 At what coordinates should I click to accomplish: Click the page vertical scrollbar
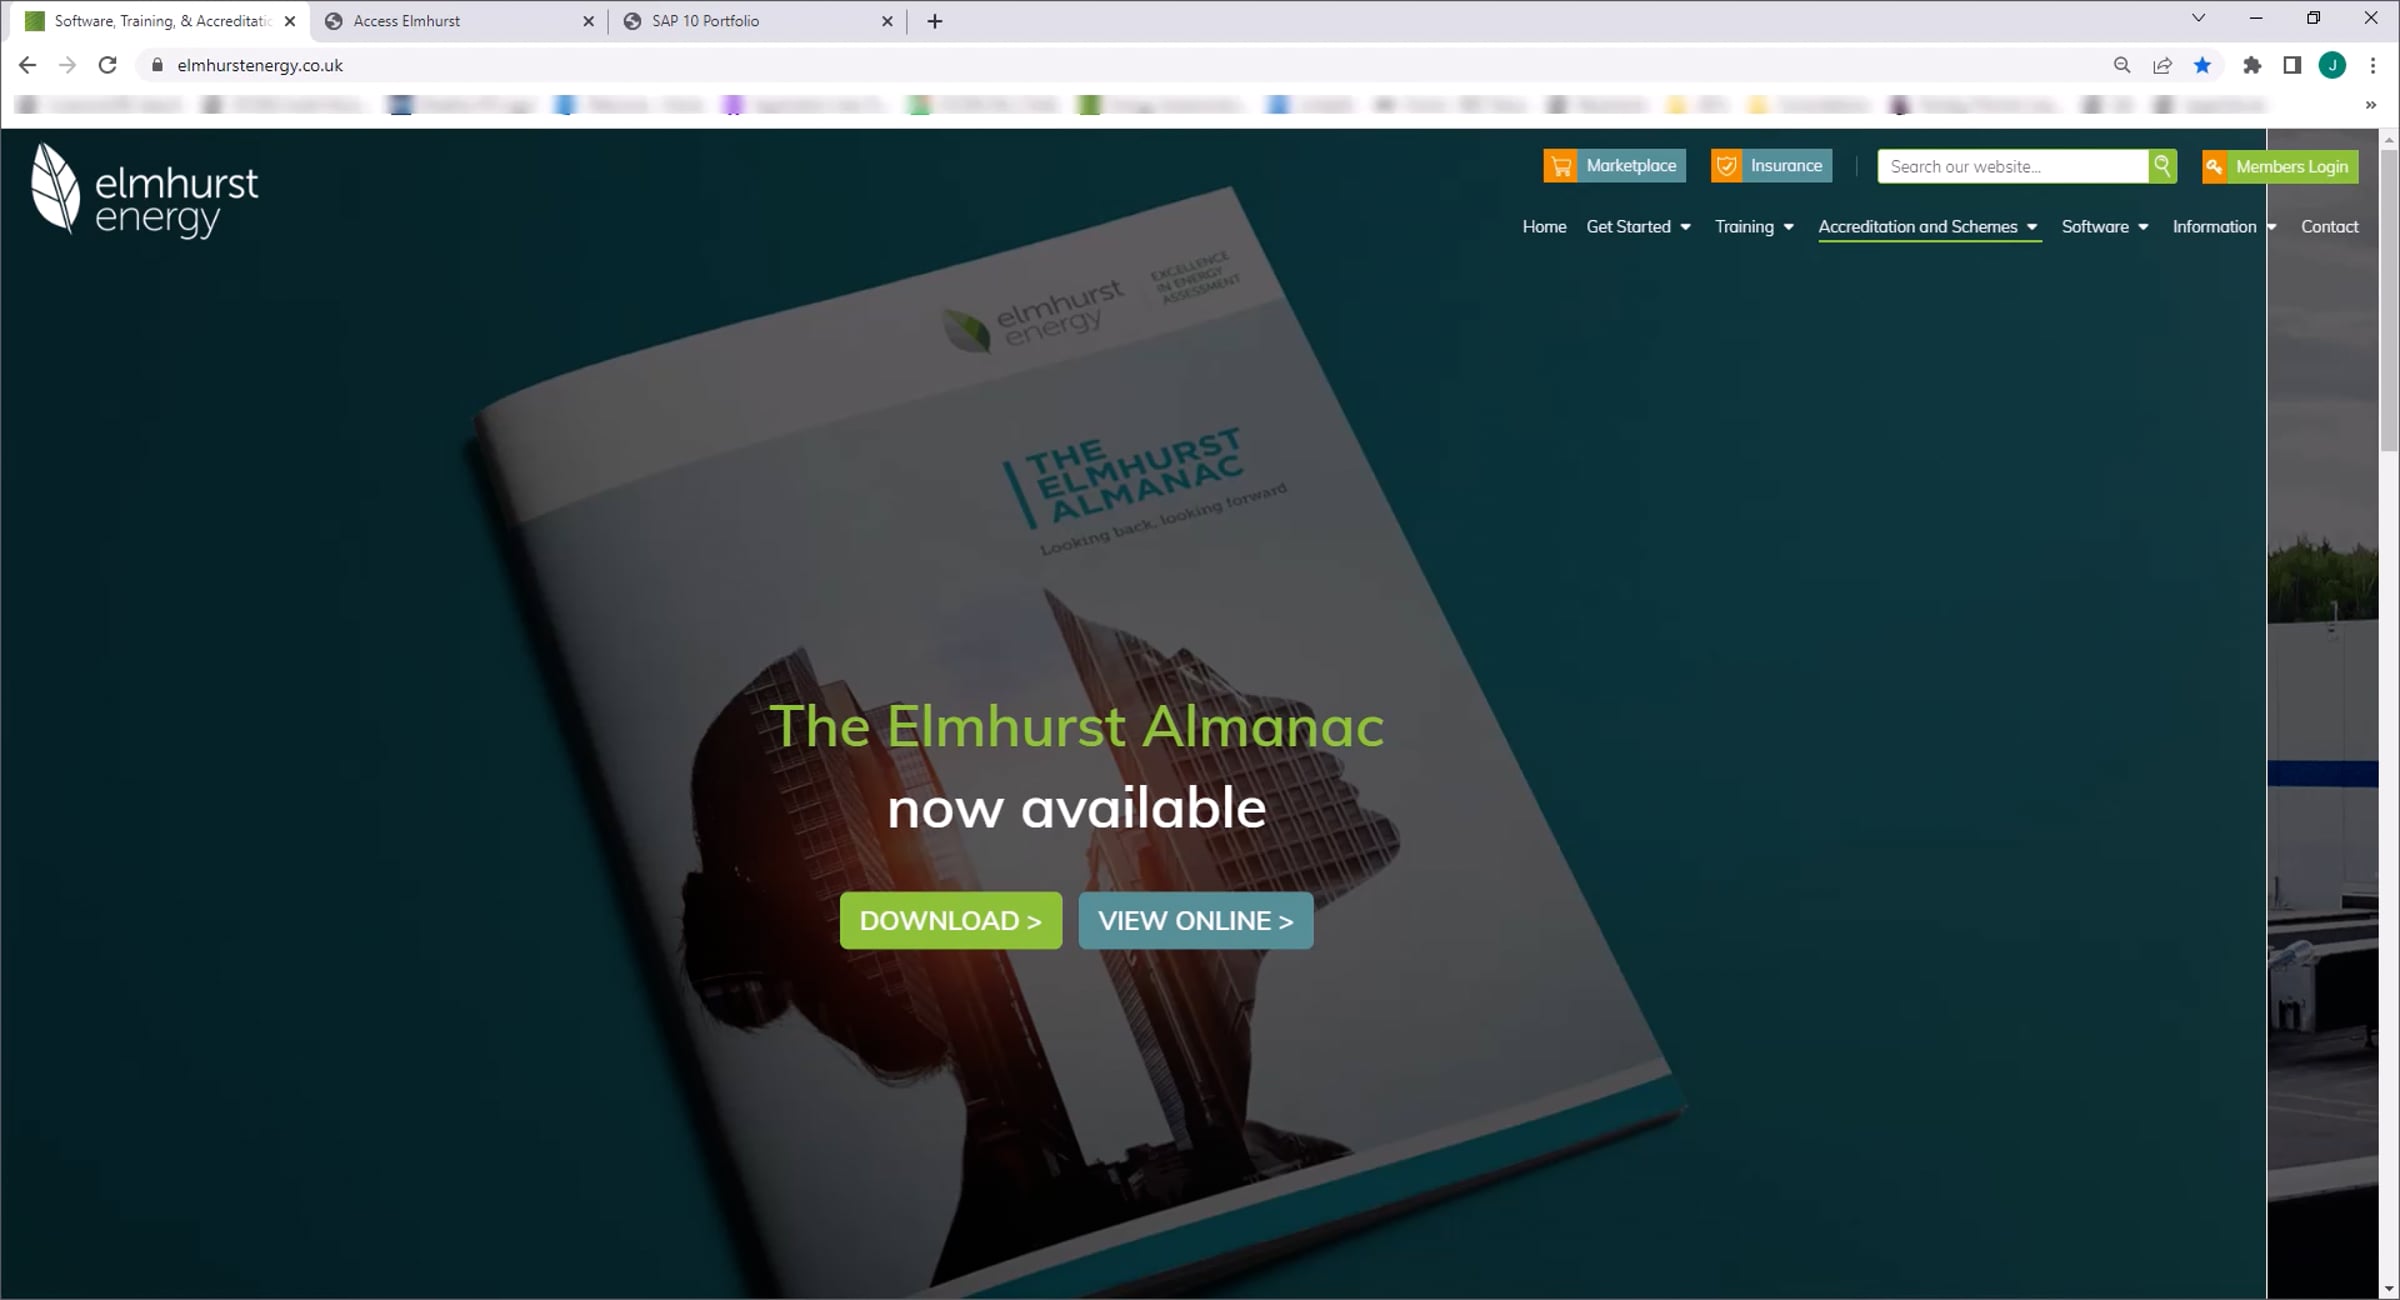(x=2389, y=300)
